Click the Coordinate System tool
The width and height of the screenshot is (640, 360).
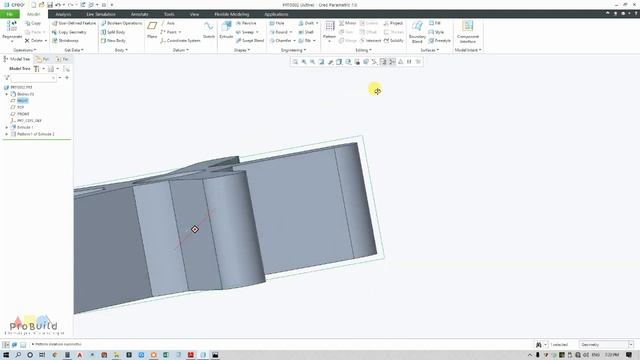[x=180, y=40]
